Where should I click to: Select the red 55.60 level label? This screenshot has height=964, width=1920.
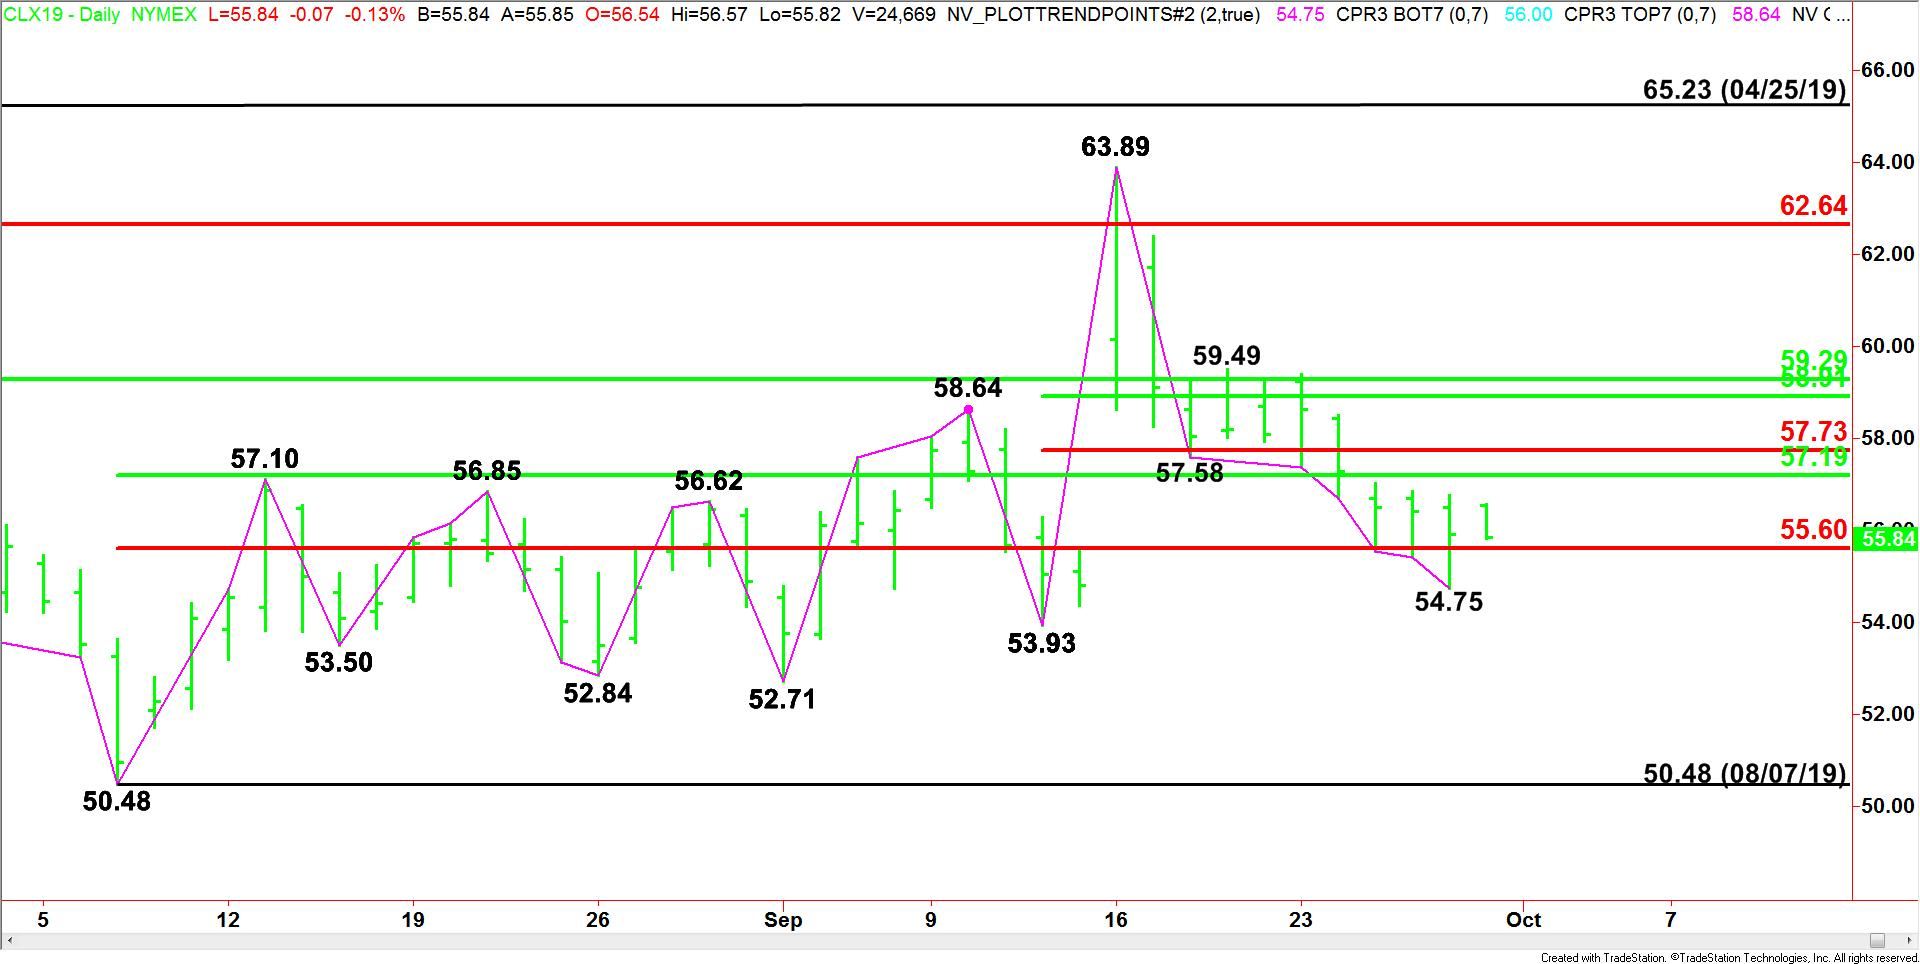click(x=1813, y=529)
